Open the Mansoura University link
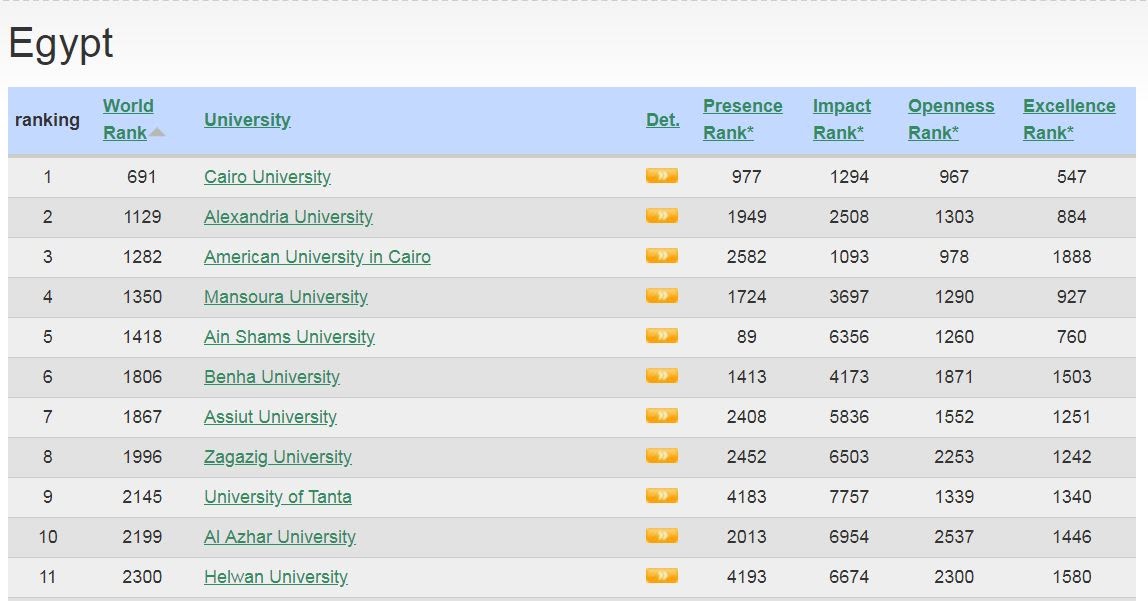The width and height of the screenshot is (1148, 601). click(286, 297)
